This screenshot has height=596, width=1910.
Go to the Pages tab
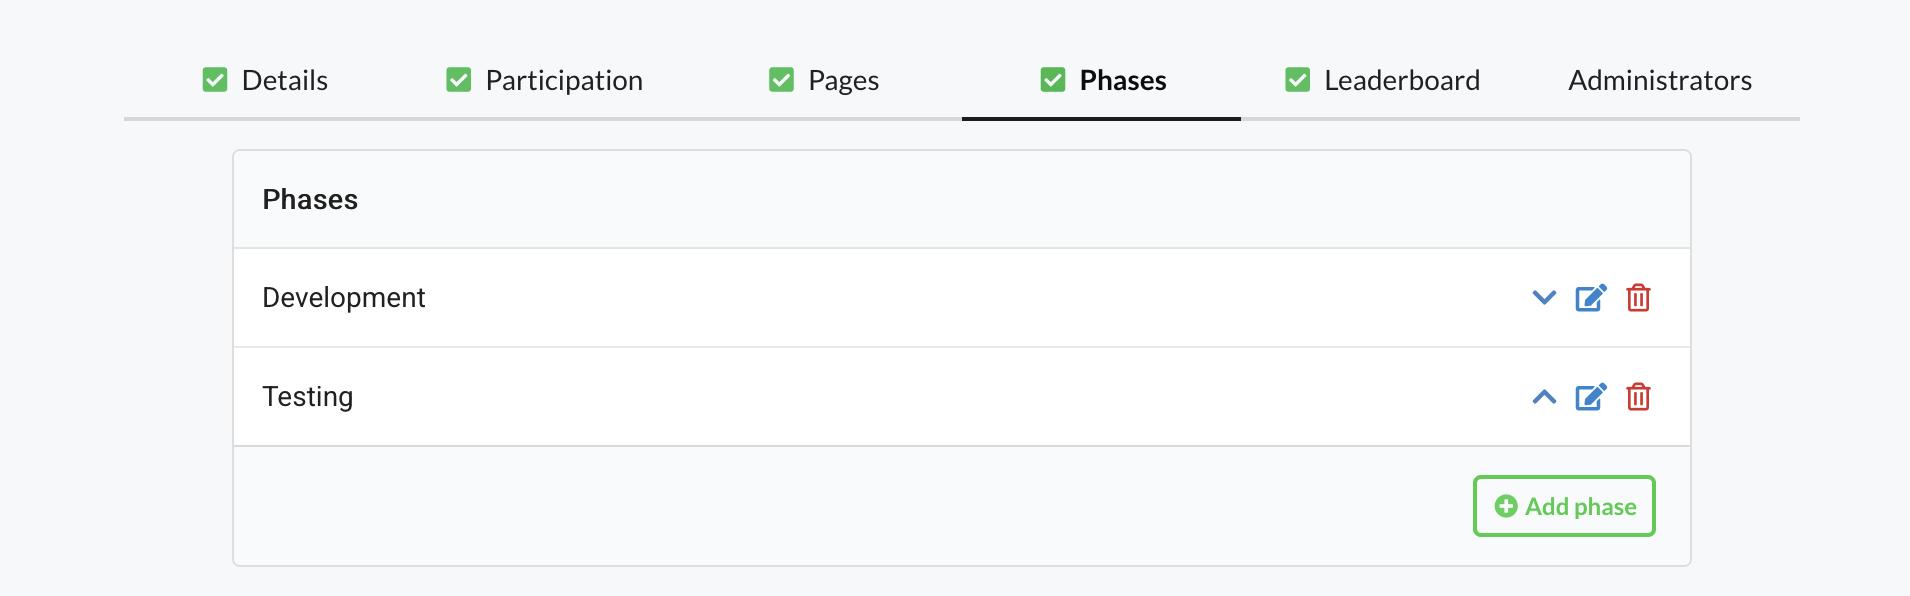coord(843,80)
